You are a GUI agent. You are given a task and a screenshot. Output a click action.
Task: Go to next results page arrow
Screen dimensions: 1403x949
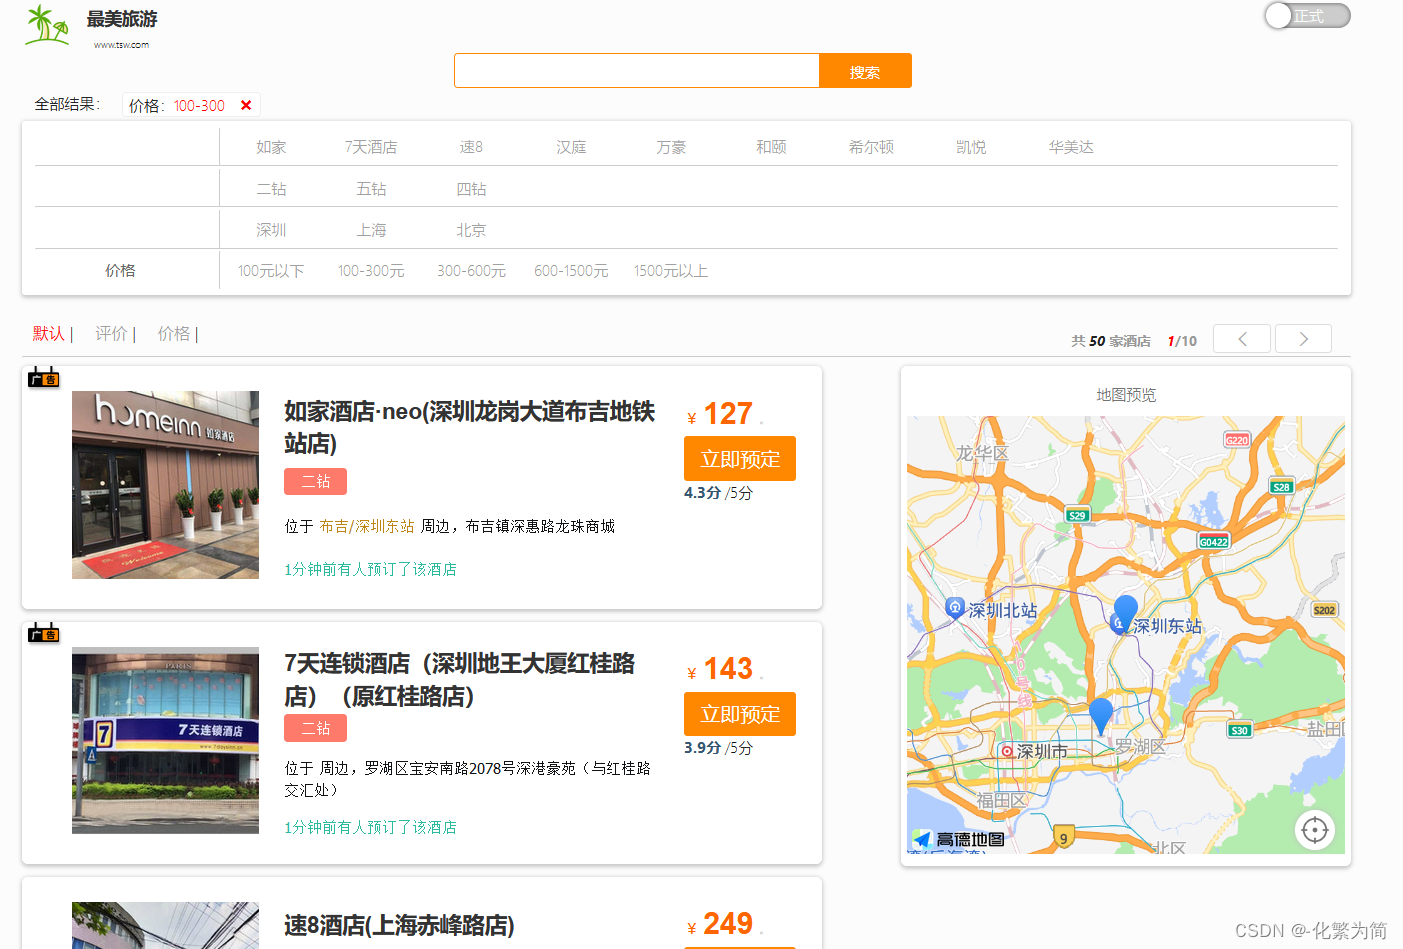pos(1303,339)
